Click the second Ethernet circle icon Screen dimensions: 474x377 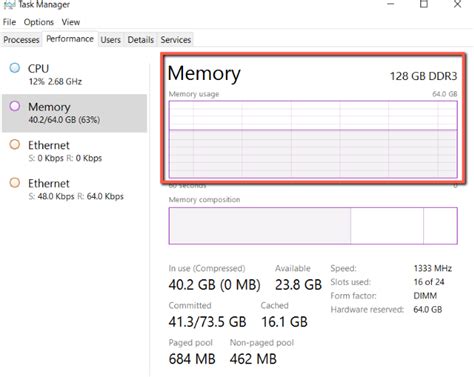click(x=15, y=183)
